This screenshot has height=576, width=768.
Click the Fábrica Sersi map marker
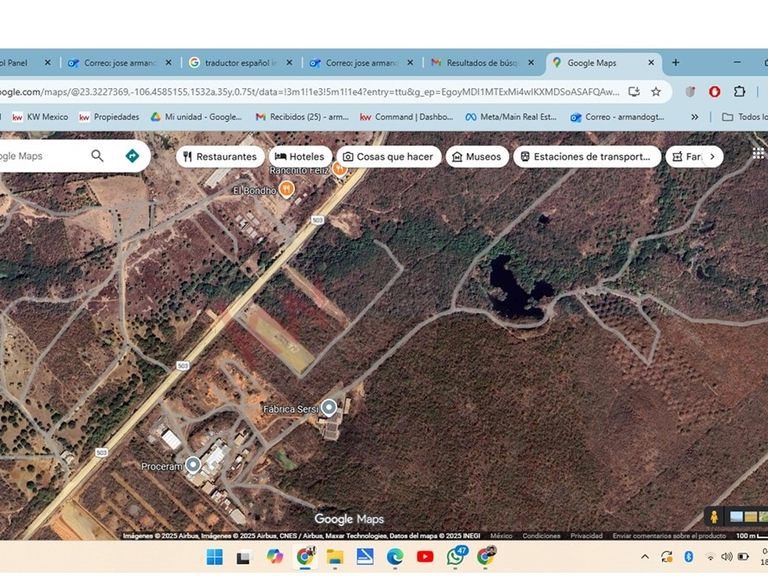328,407
